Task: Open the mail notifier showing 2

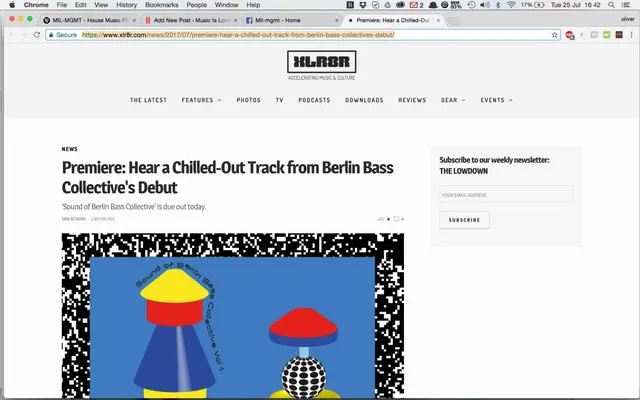Action: point(416,5)
